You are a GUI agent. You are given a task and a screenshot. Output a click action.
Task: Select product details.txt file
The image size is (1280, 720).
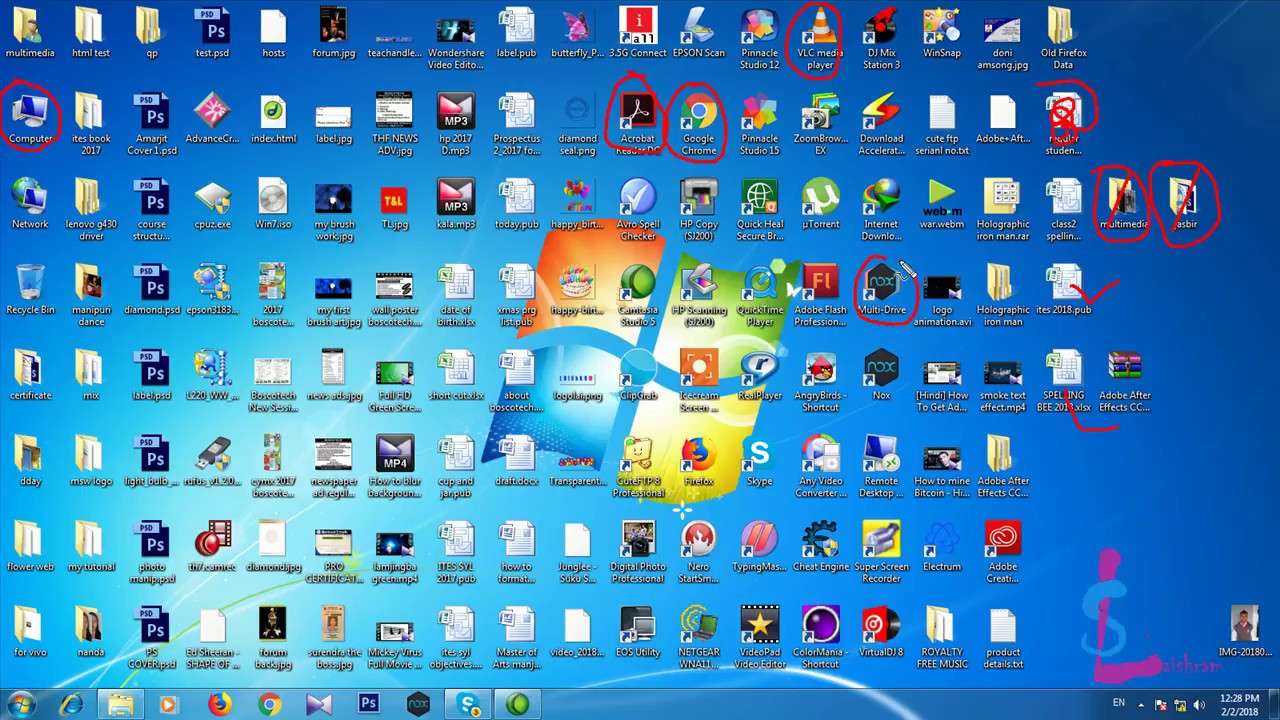(1003, 639)
